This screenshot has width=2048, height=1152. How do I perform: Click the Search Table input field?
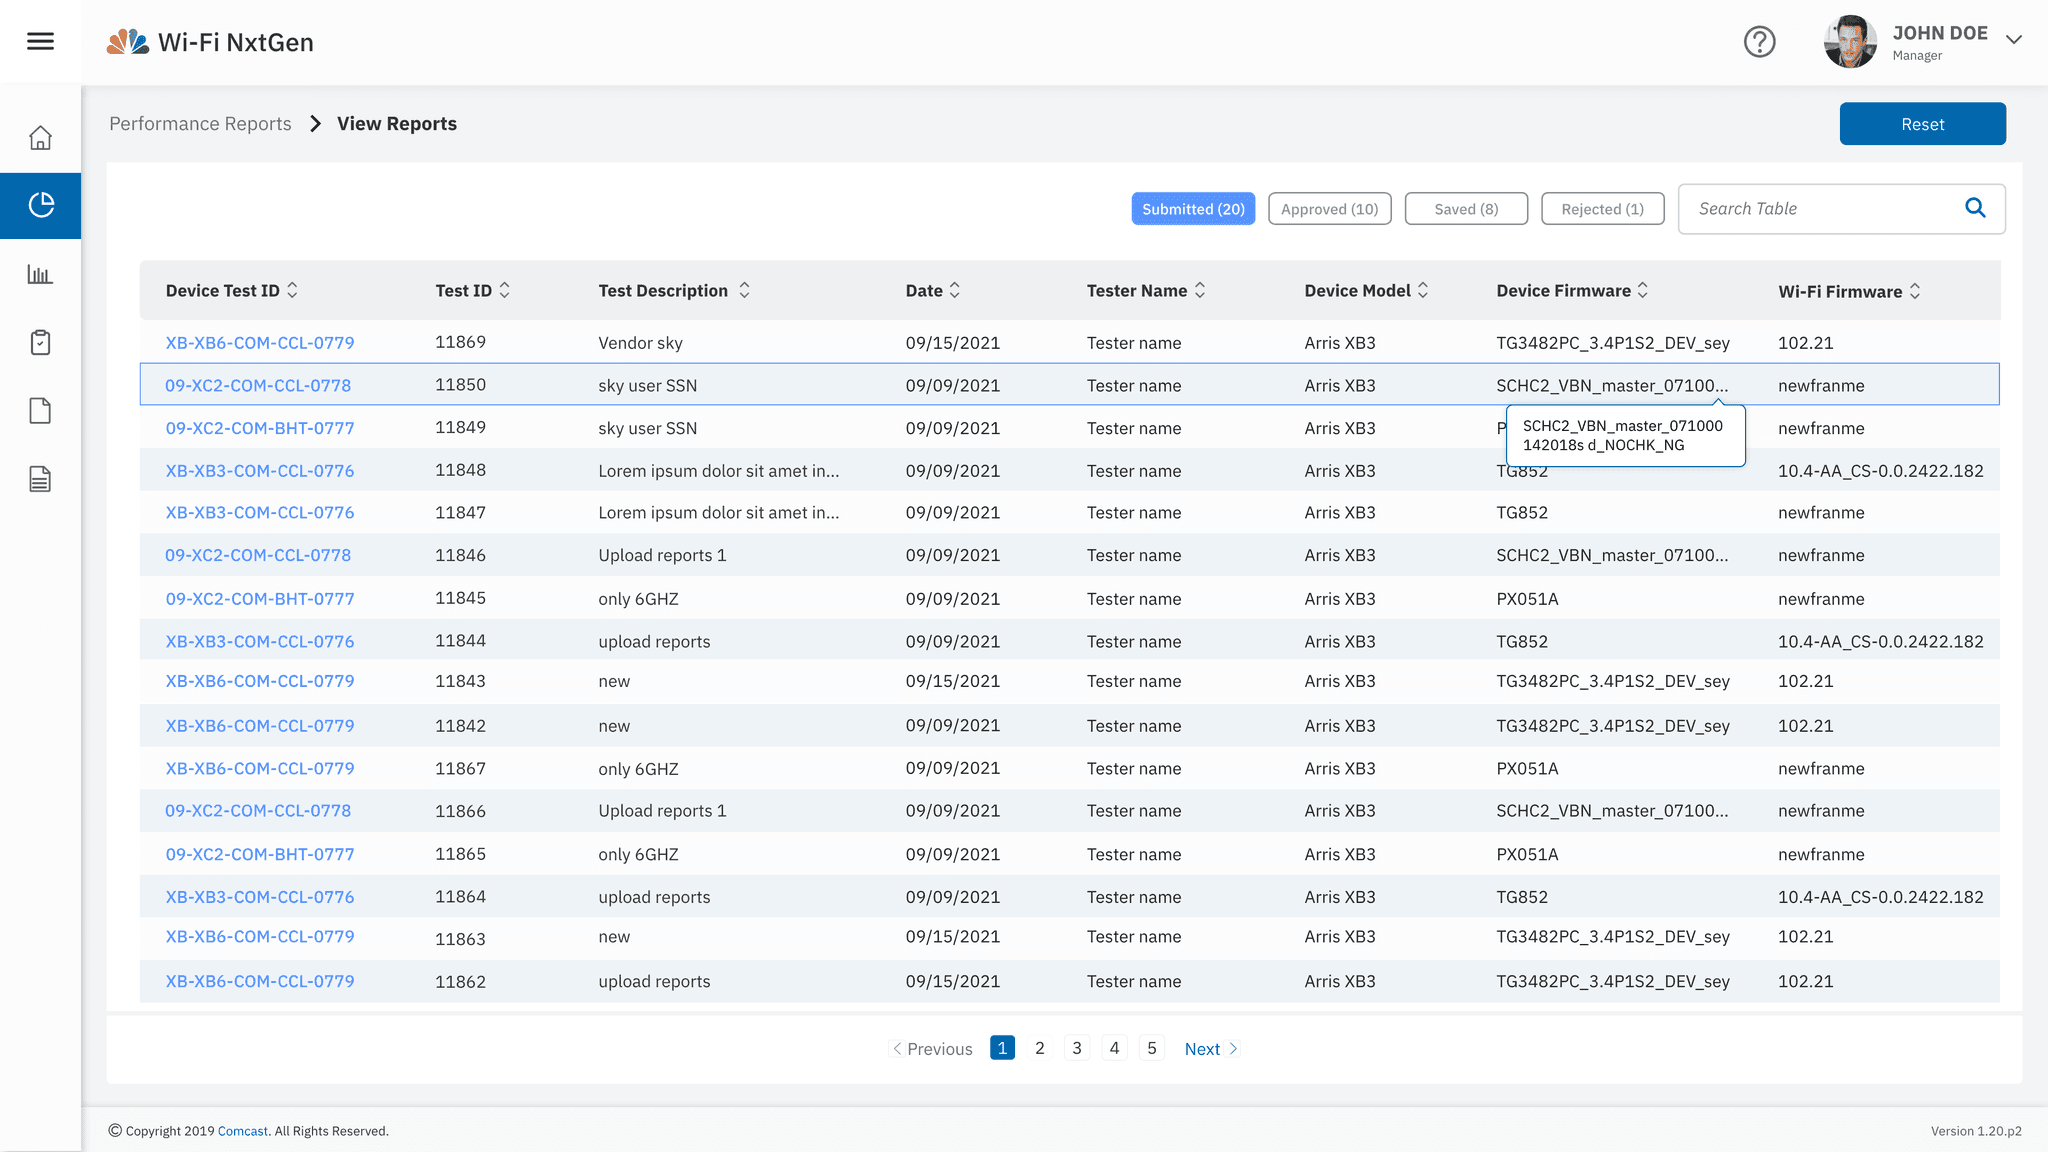pyautogui.click(x=1820, y=209)
